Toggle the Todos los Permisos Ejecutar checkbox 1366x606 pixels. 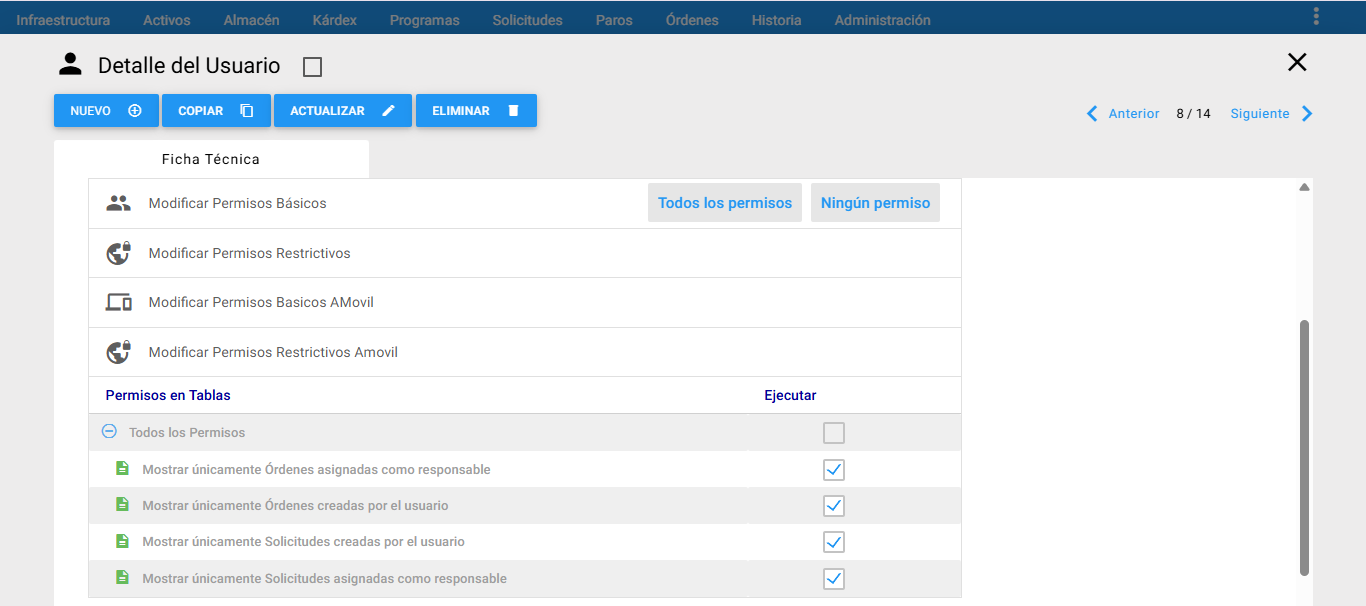(834, 433)
